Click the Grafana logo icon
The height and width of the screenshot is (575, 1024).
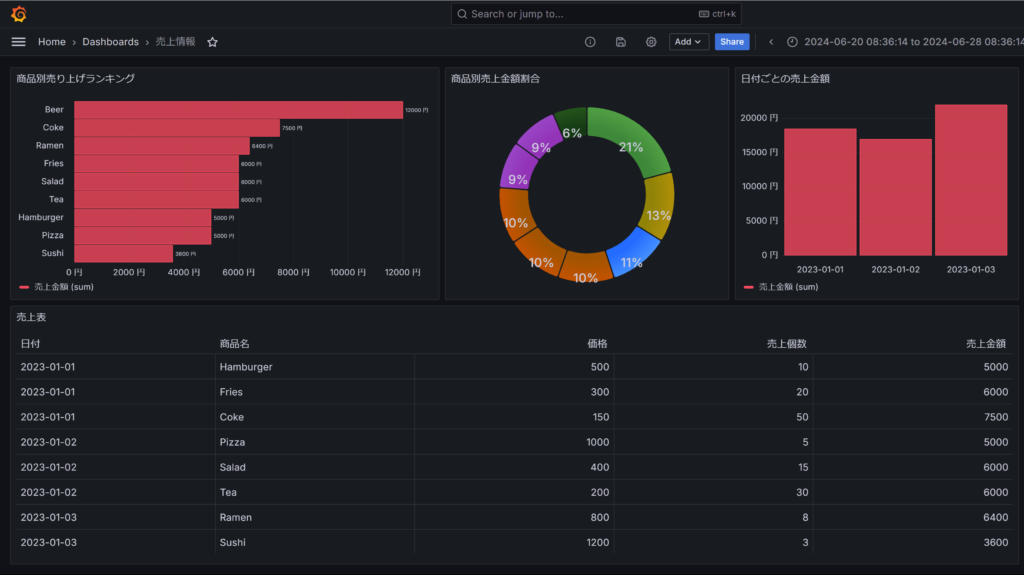(18, 14)
